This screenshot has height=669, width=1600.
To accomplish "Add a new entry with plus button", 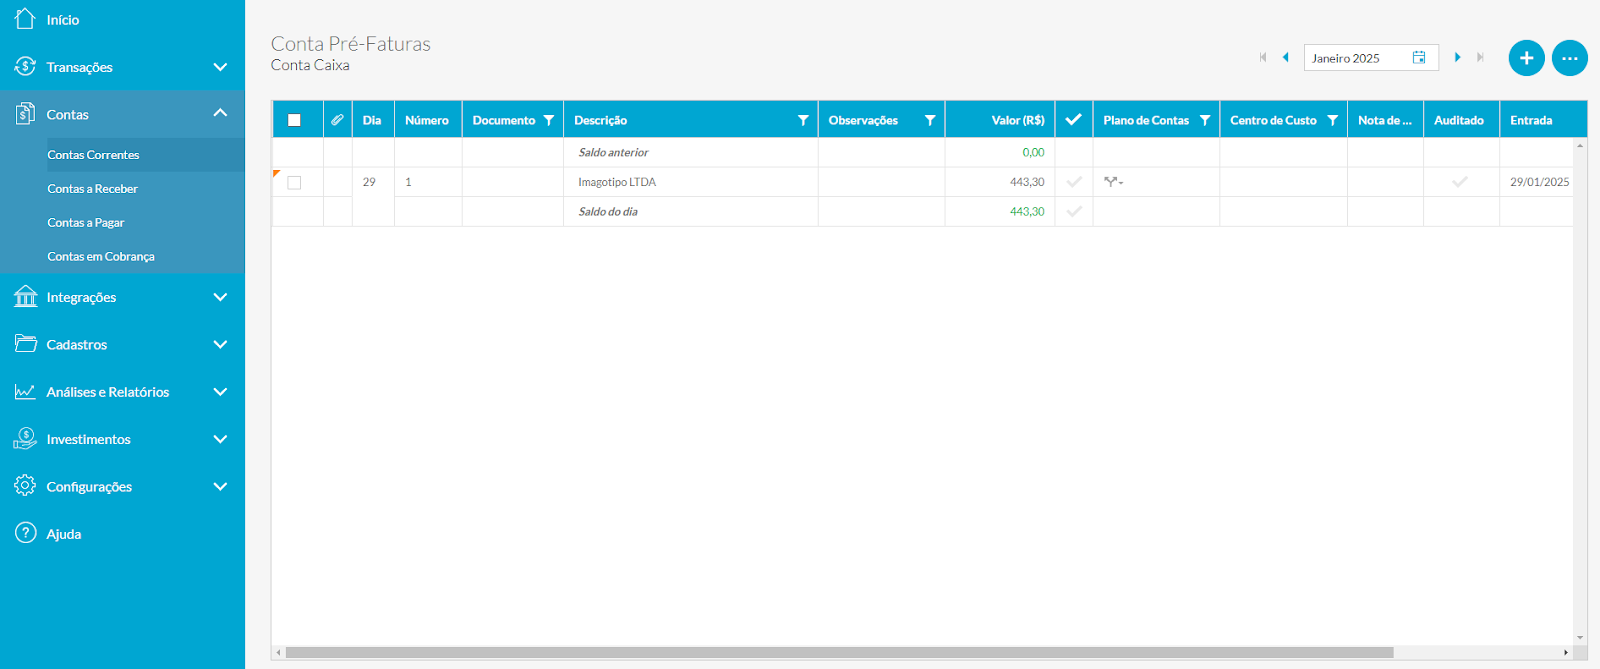I will (x=1526, y=58).
